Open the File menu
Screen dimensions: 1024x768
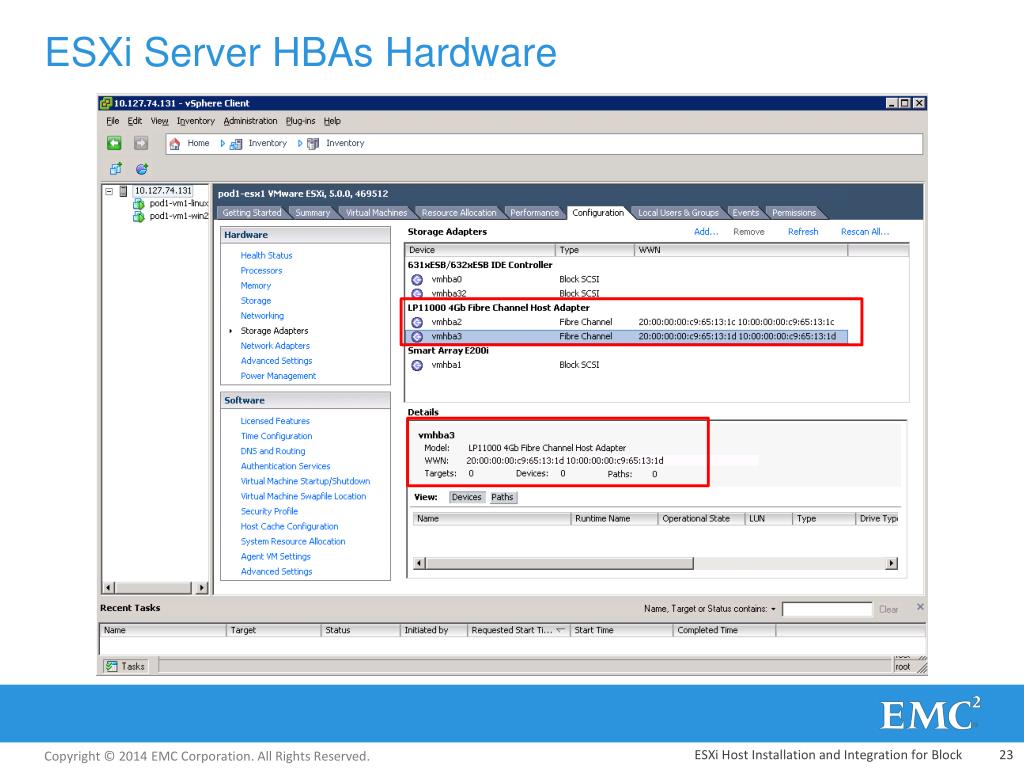tap(113, 121)
